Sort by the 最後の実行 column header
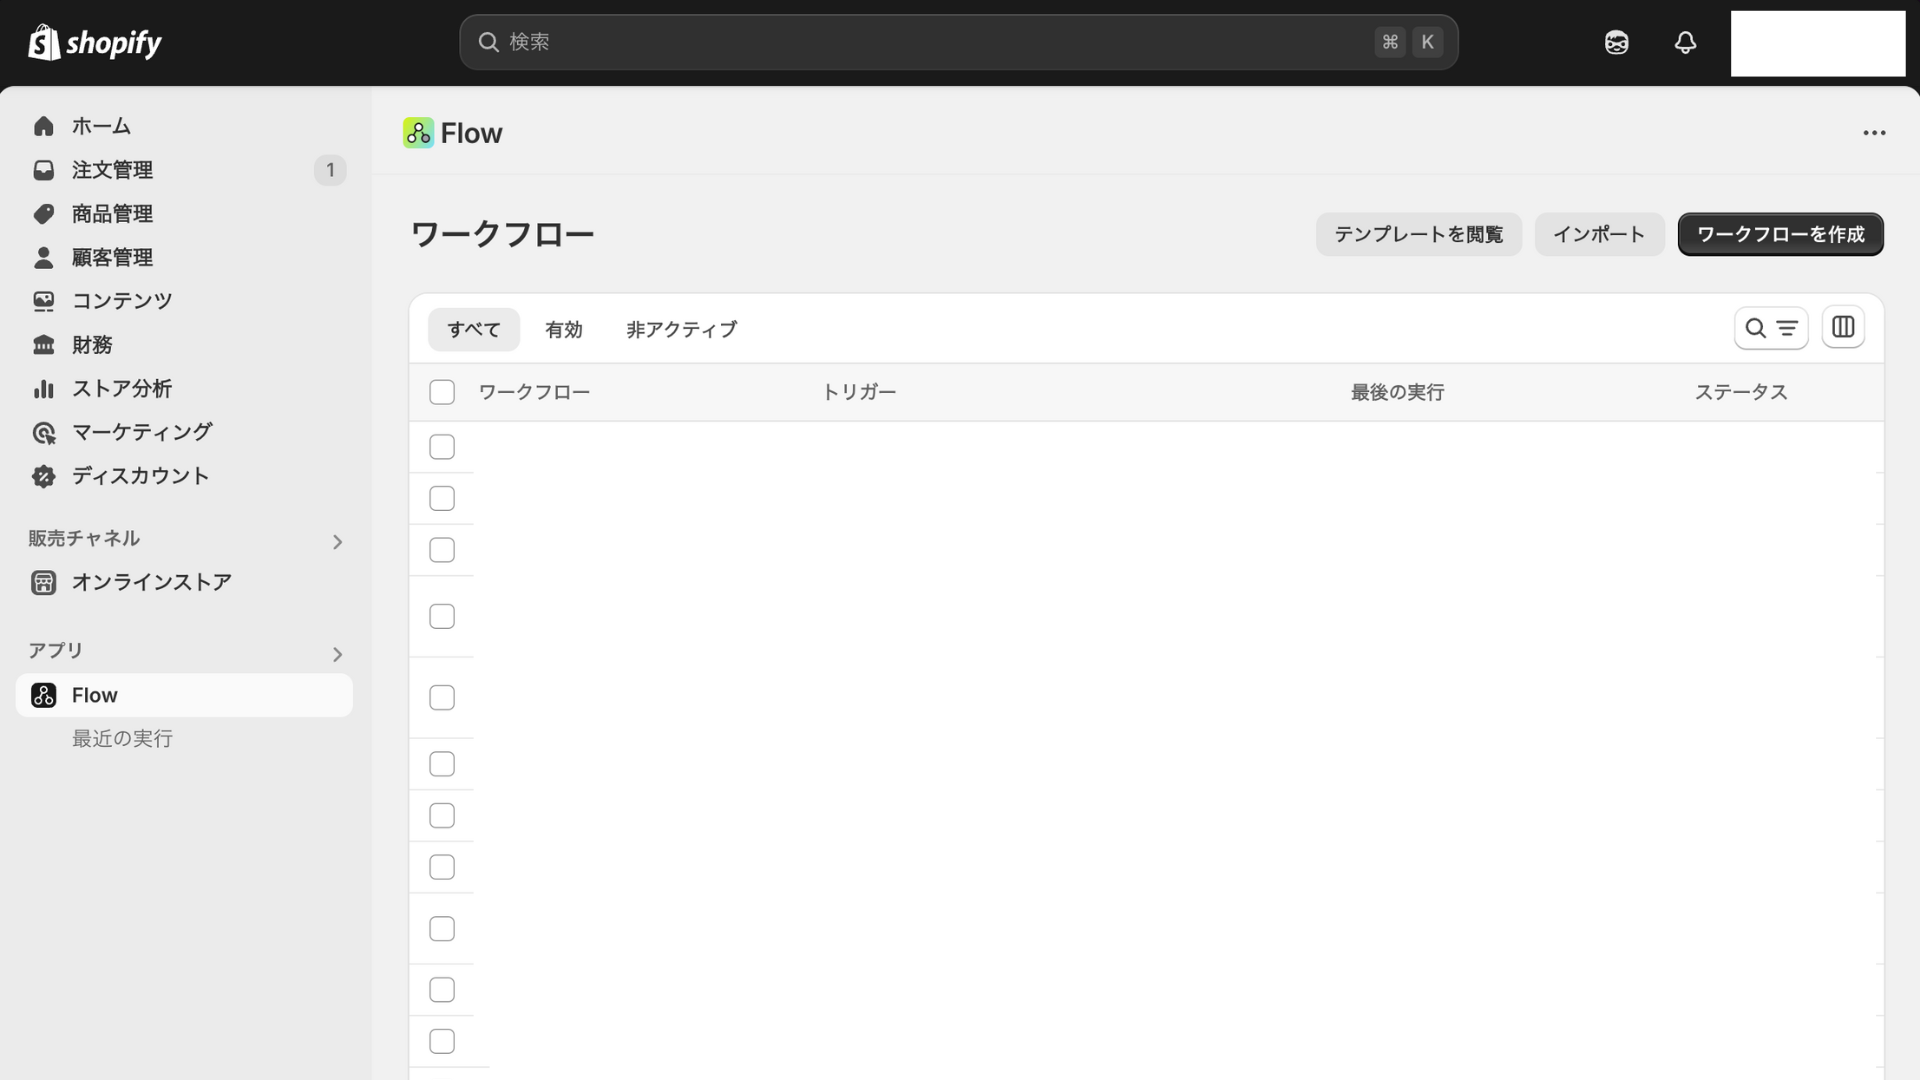 coord(1397,392)
